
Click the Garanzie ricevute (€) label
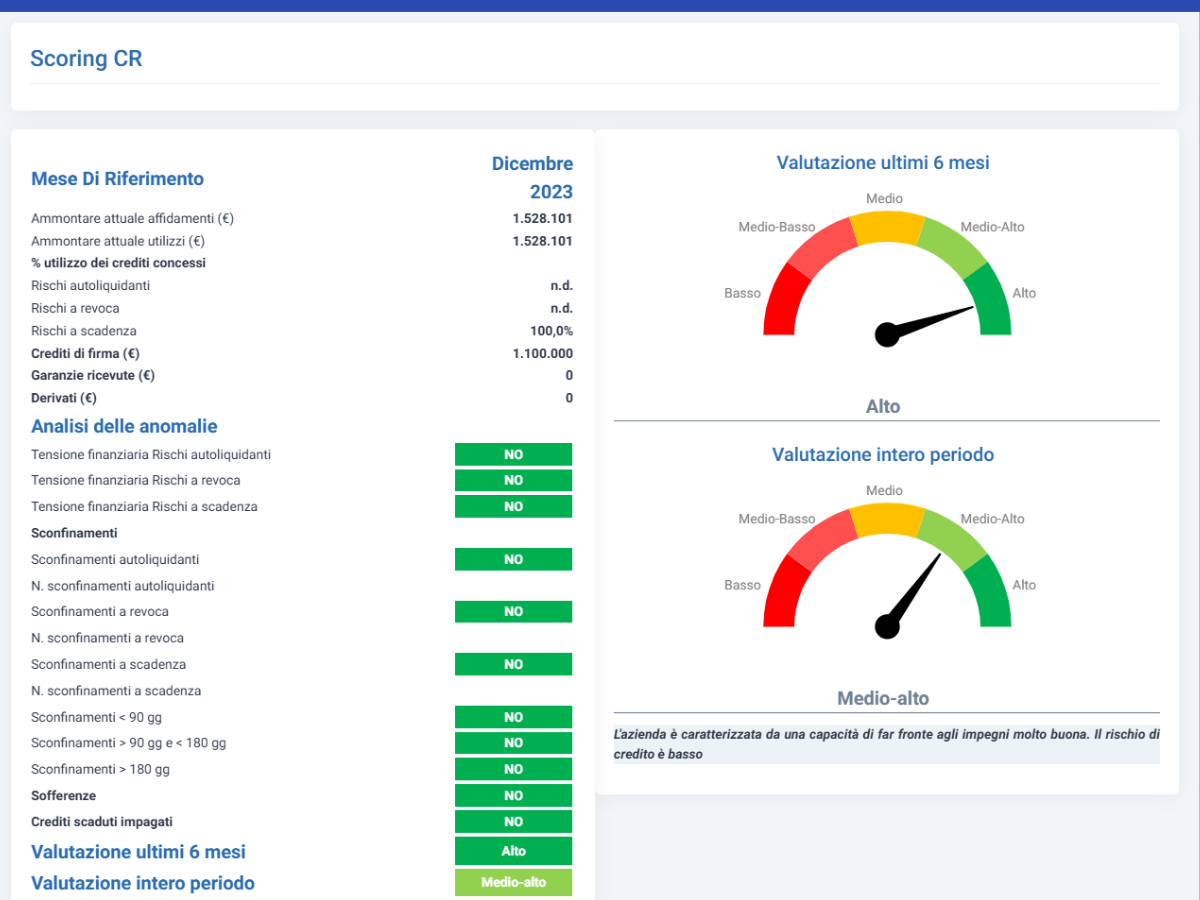coord(93,376)
